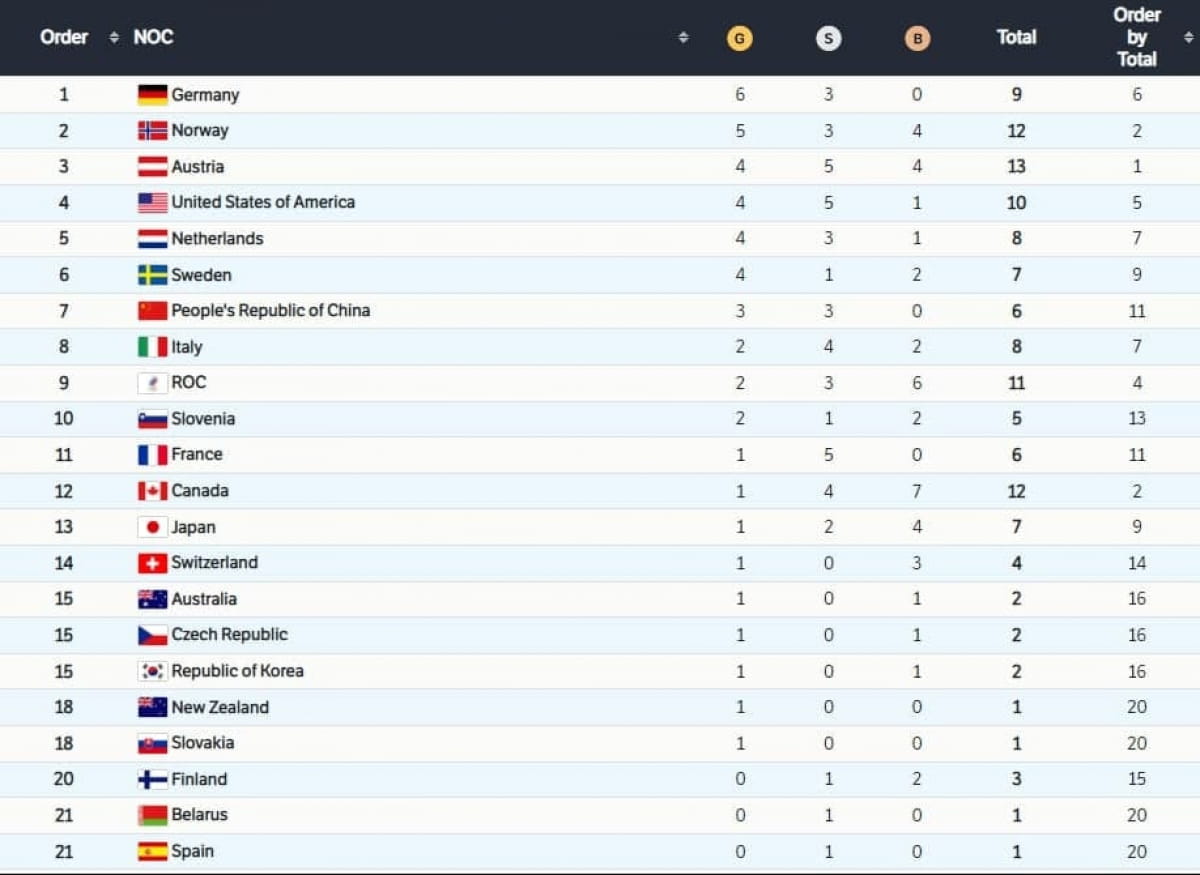Click the New Zealand flag icon
Image resolution: width=1200 pixels, height=875 pixels.
pos(152,707)
